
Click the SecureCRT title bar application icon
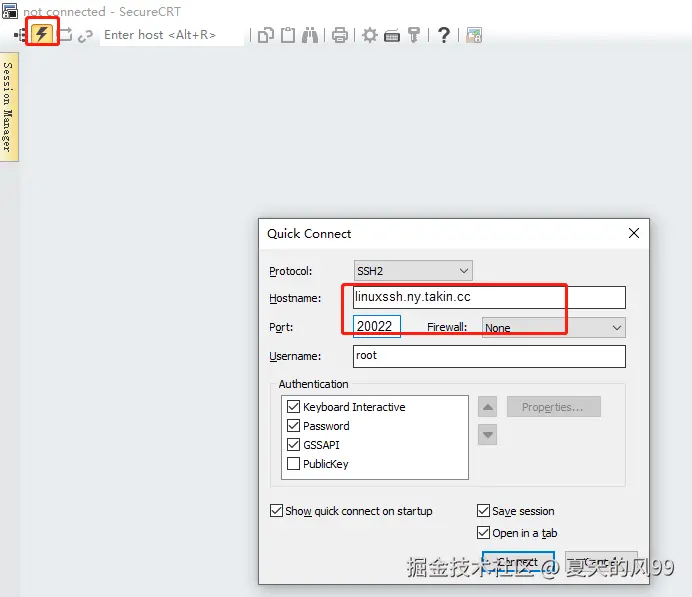coord(10,11)
